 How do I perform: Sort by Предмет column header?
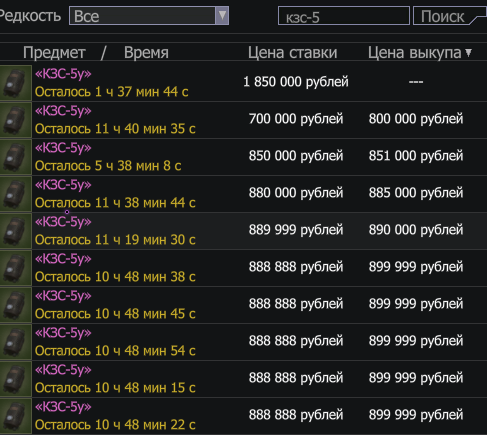tap(54, 53)
